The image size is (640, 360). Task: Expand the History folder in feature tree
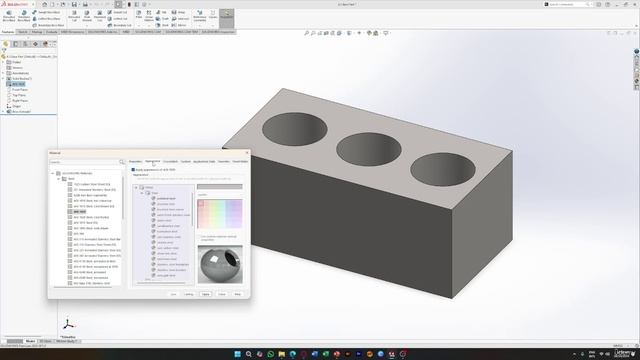(x=3, y=62)
